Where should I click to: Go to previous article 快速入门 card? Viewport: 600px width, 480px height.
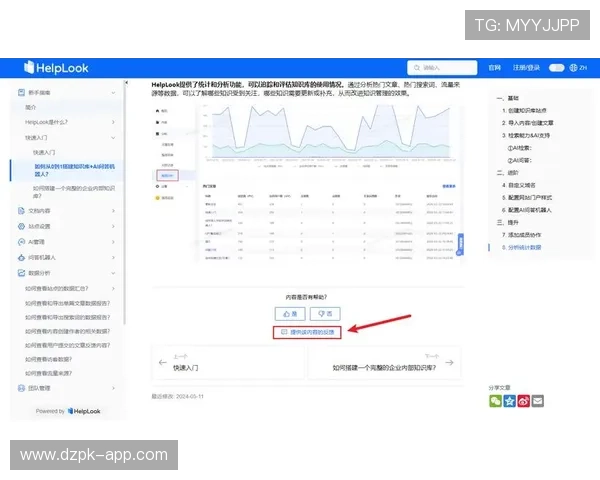click(228, 362)
